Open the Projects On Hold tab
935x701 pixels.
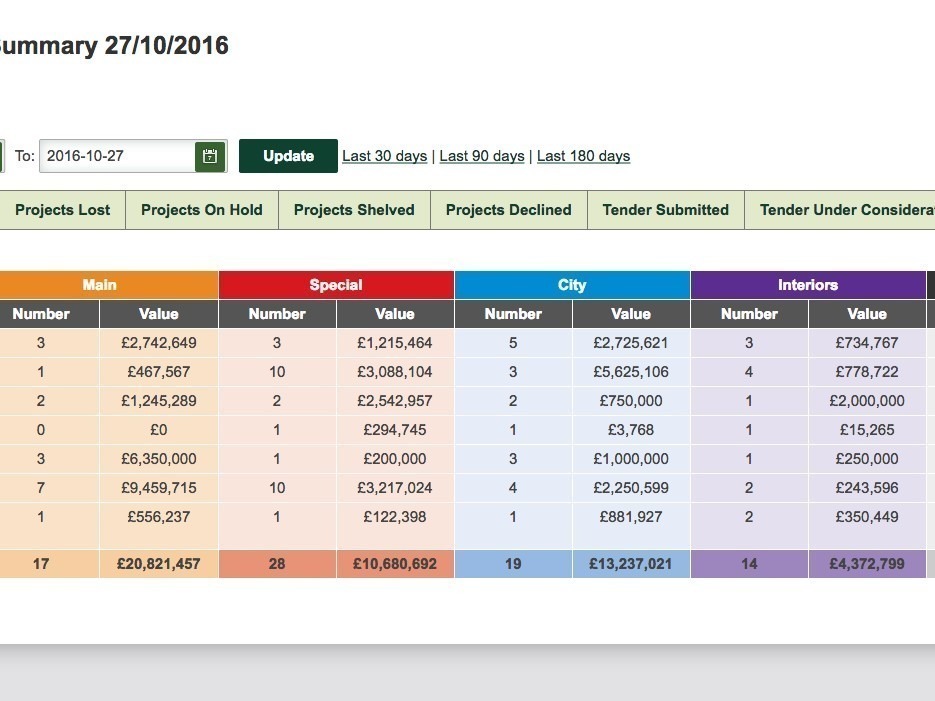click(201, 210)
